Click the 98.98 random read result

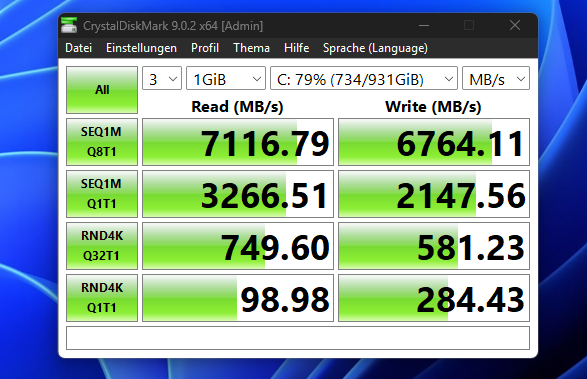(238, 298)
